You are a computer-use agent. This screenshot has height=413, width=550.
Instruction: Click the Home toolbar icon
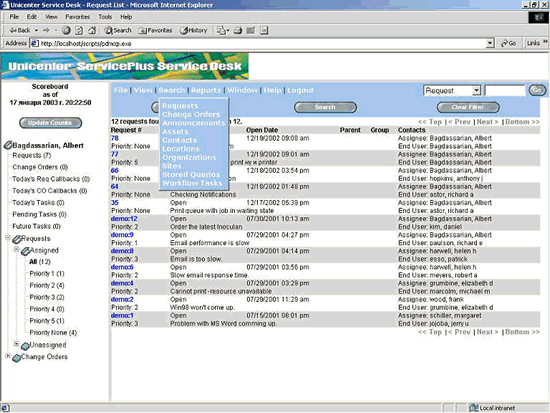coord(92,31)
